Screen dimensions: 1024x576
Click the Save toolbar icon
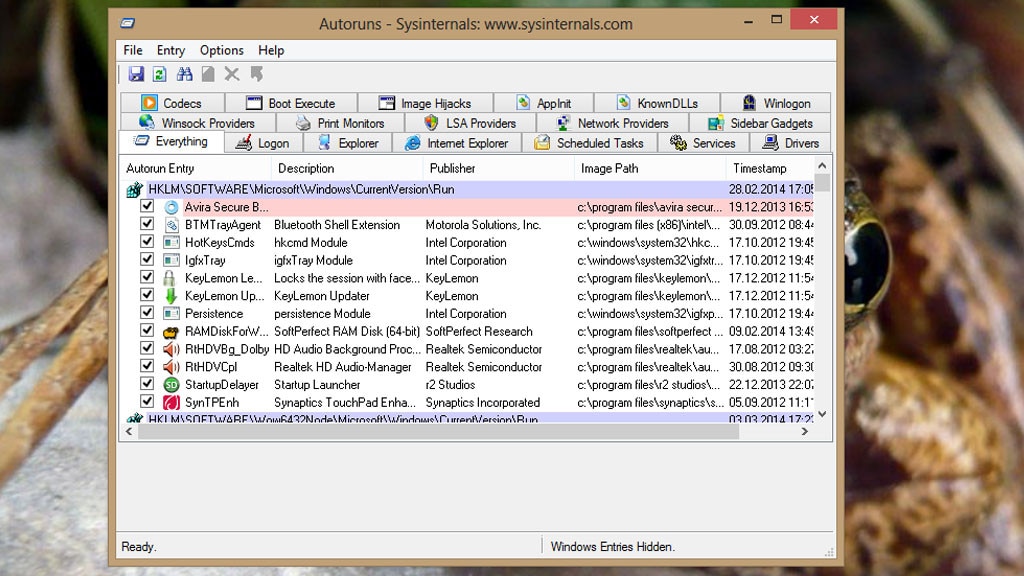coord(136,74)
